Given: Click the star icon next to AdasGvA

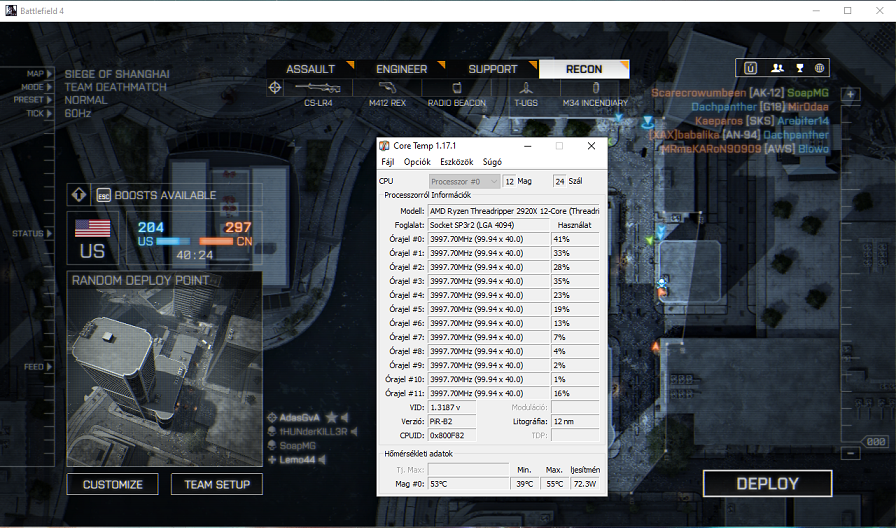Looking at the screenshot, I should [331, 418].
